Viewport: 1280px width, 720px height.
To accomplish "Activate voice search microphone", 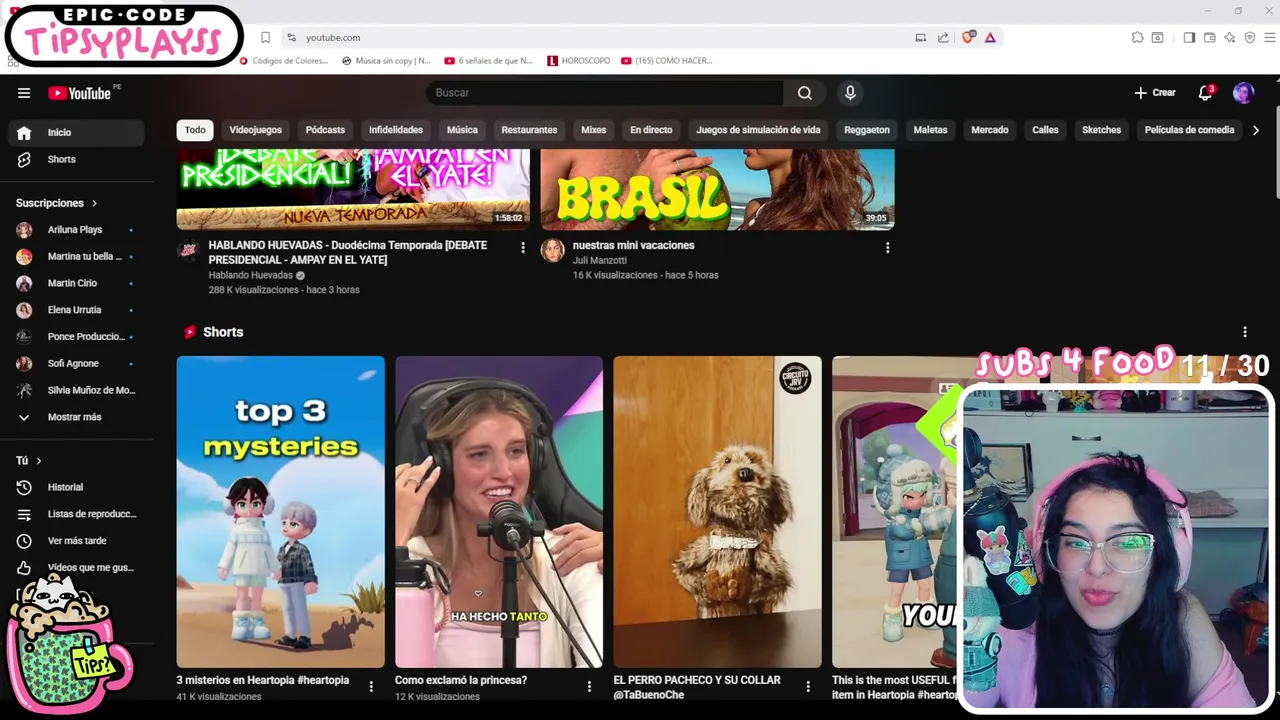I will (x=850, y=93).
